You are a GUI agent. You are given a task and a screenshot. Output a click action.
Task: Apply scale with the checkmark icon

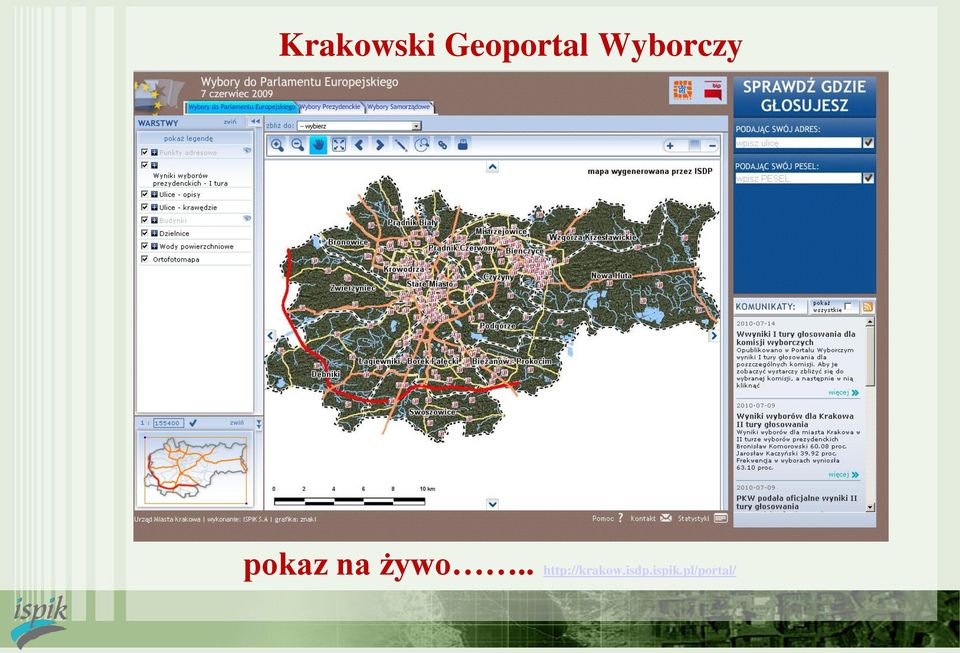pyautogui.click(x=193, y=423)
